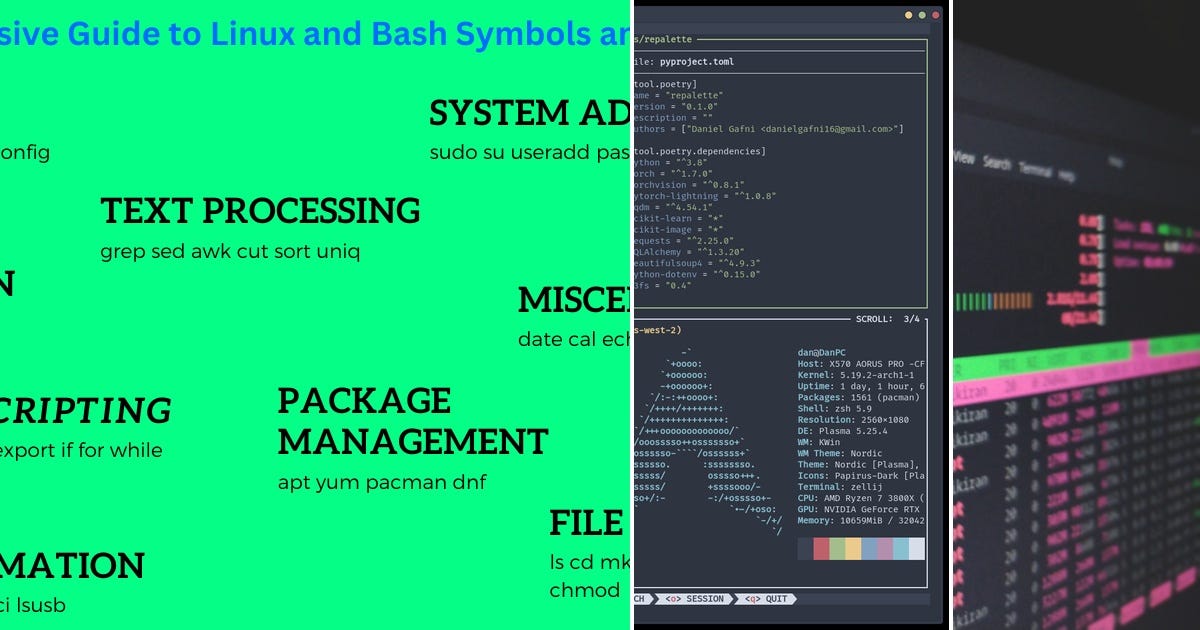Select the red swatch in the neofetch palette
1200x630 pixels.
(x=820, y=548)
